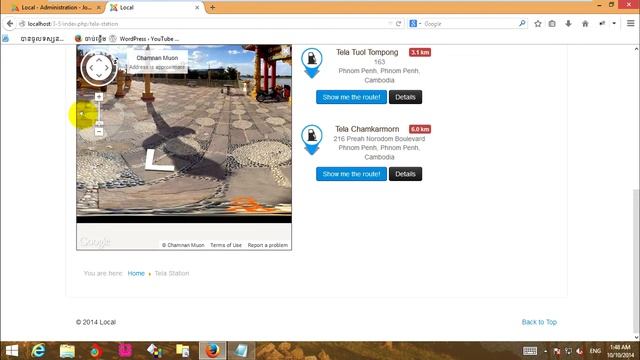Viewport: 640px width, 360px height.
Task: Click the Report a problem link
Action: point(268,245)
